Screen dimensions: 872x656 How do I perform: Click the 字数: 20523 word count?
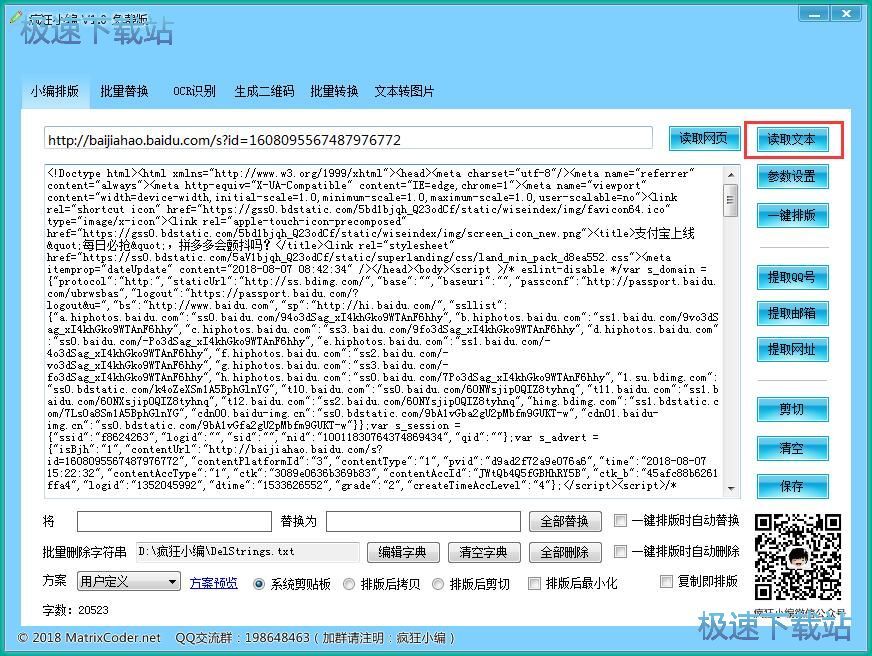76,610
